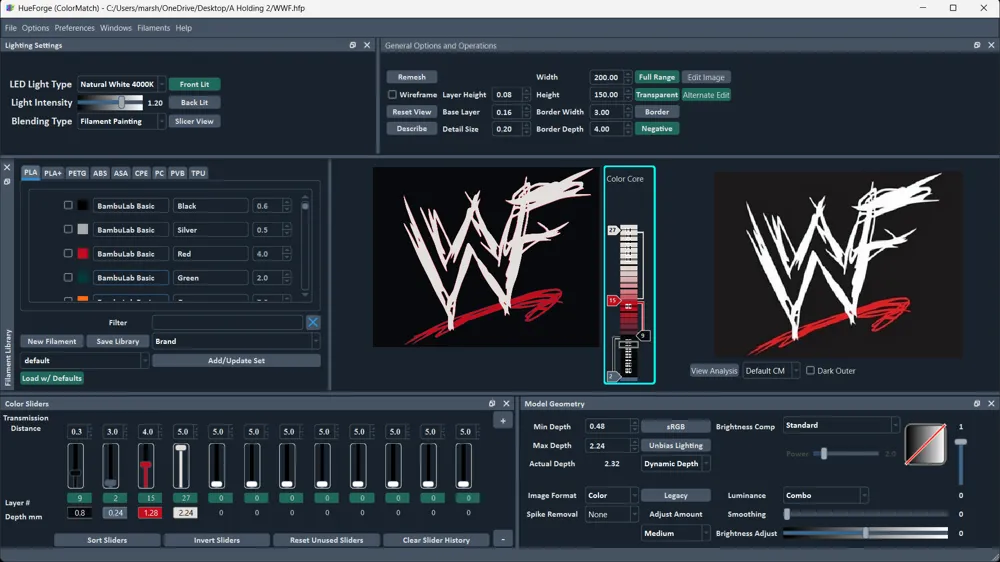Close the Lighting Settings panel
Screen dimensions: 1000x562
coord(367,45)
